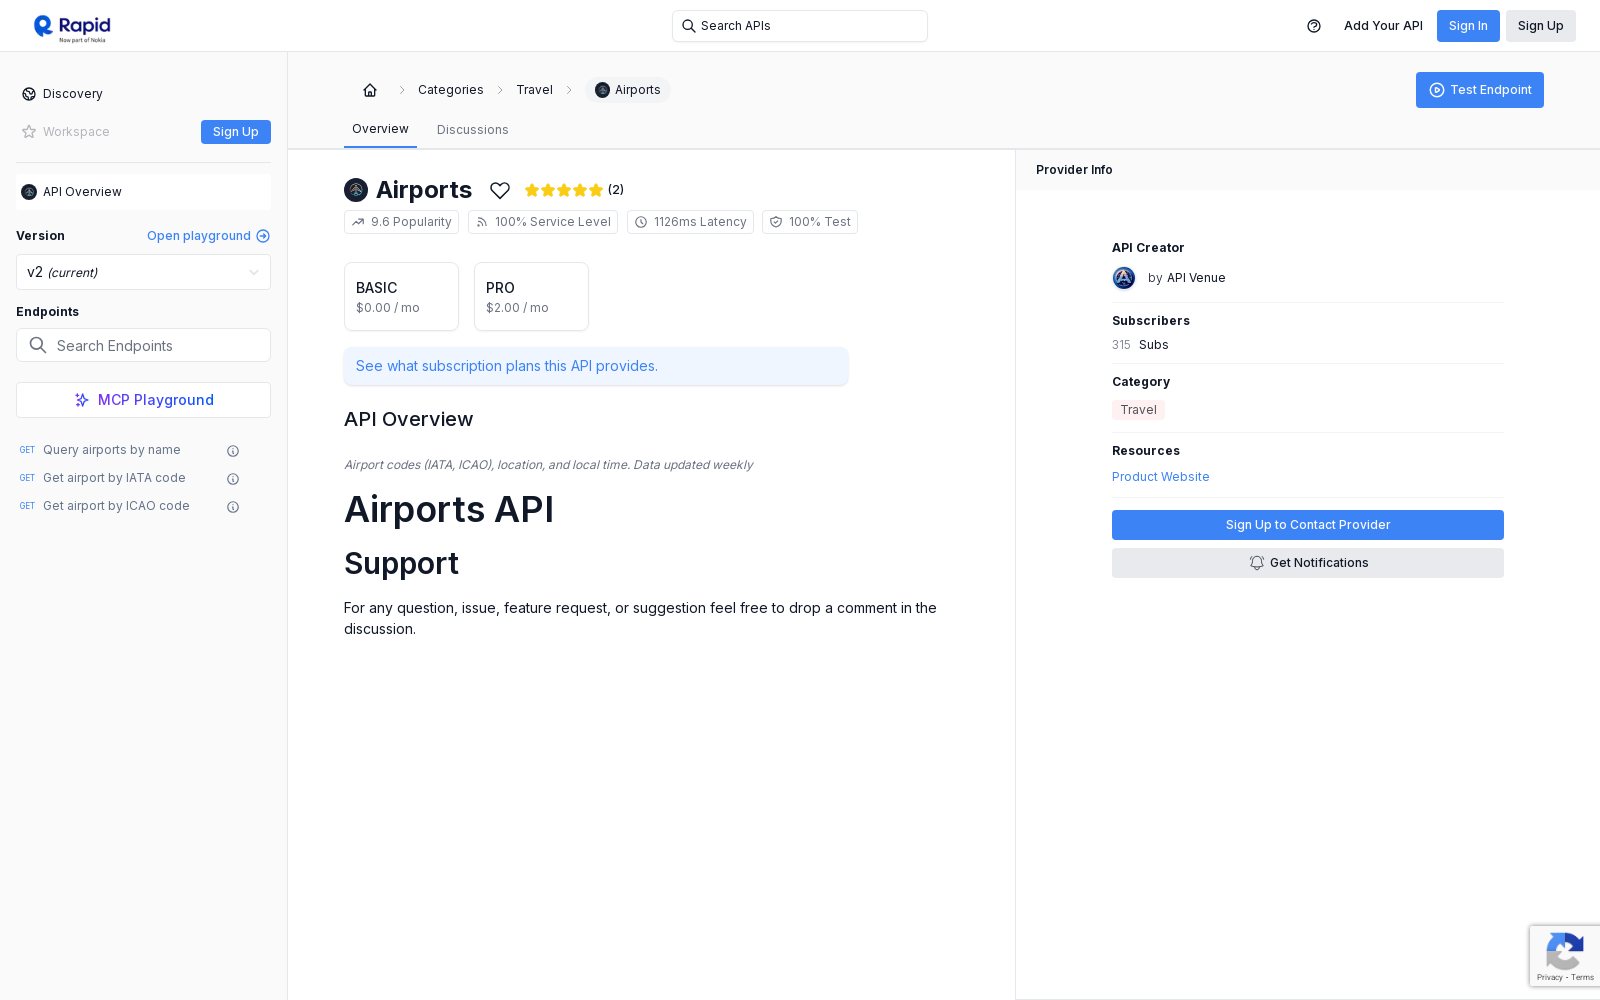Click the API Overview icon in the sidebar
This screenshot has height=1000, width=1600.
[x=29, y=192]
